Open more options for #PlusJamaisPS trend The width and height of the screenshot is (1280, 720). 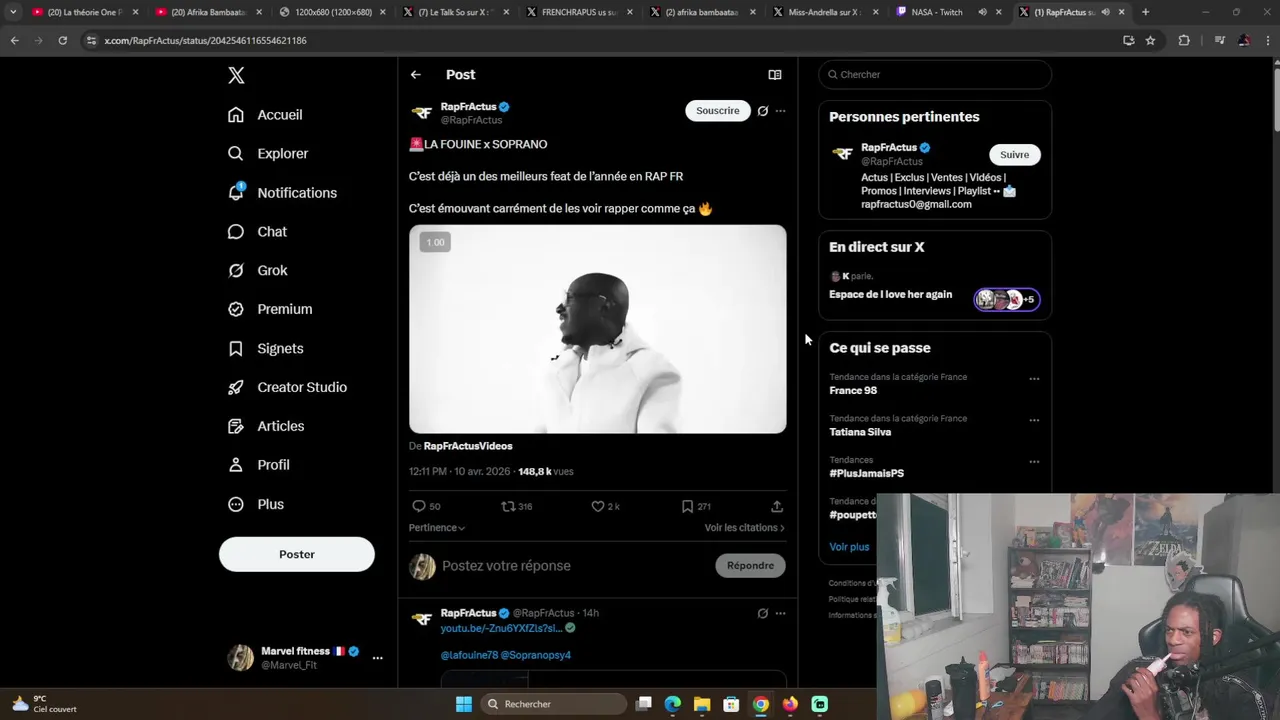point(1034,462)
